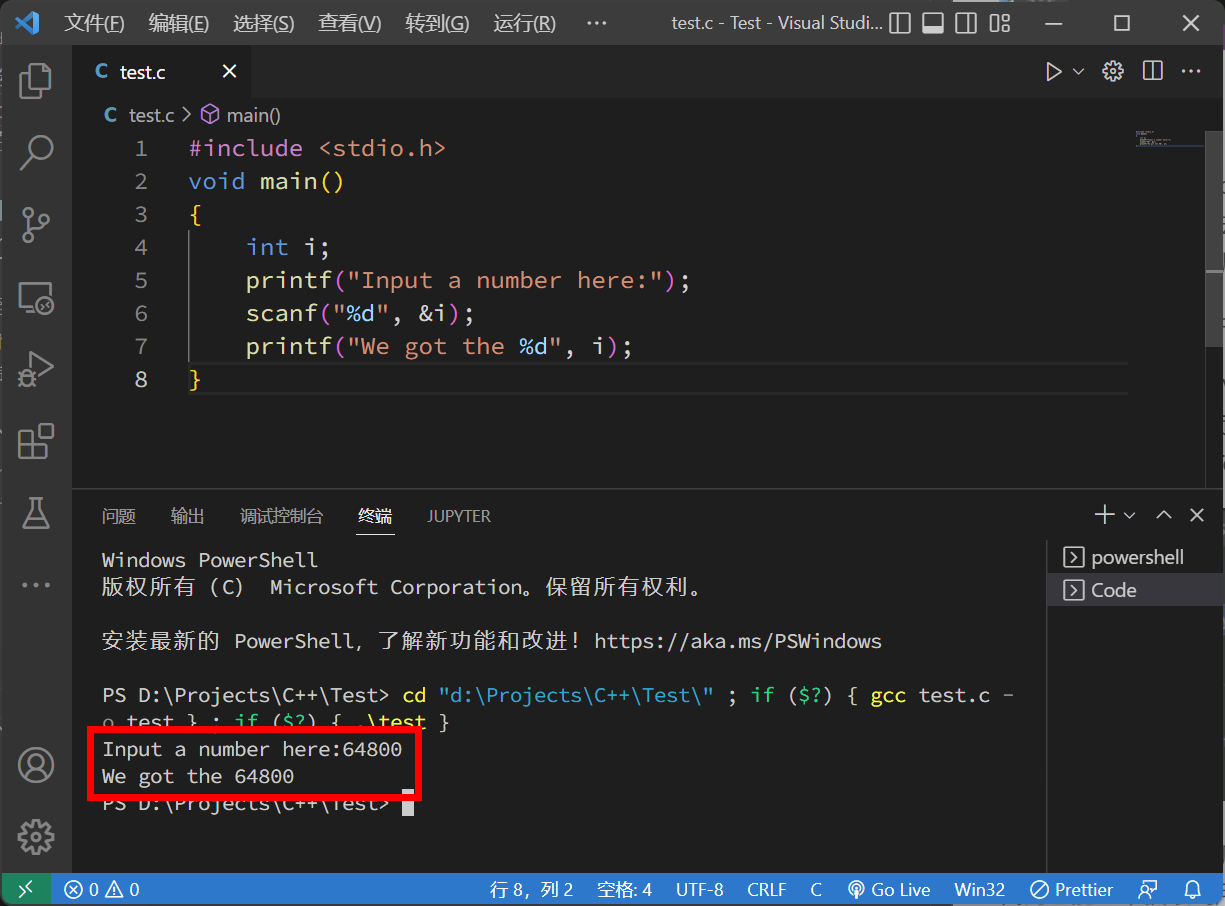Open the 选择(S) menu
Image resolution: width=1225 pixels, height=906 pixels.
(264, 23)
